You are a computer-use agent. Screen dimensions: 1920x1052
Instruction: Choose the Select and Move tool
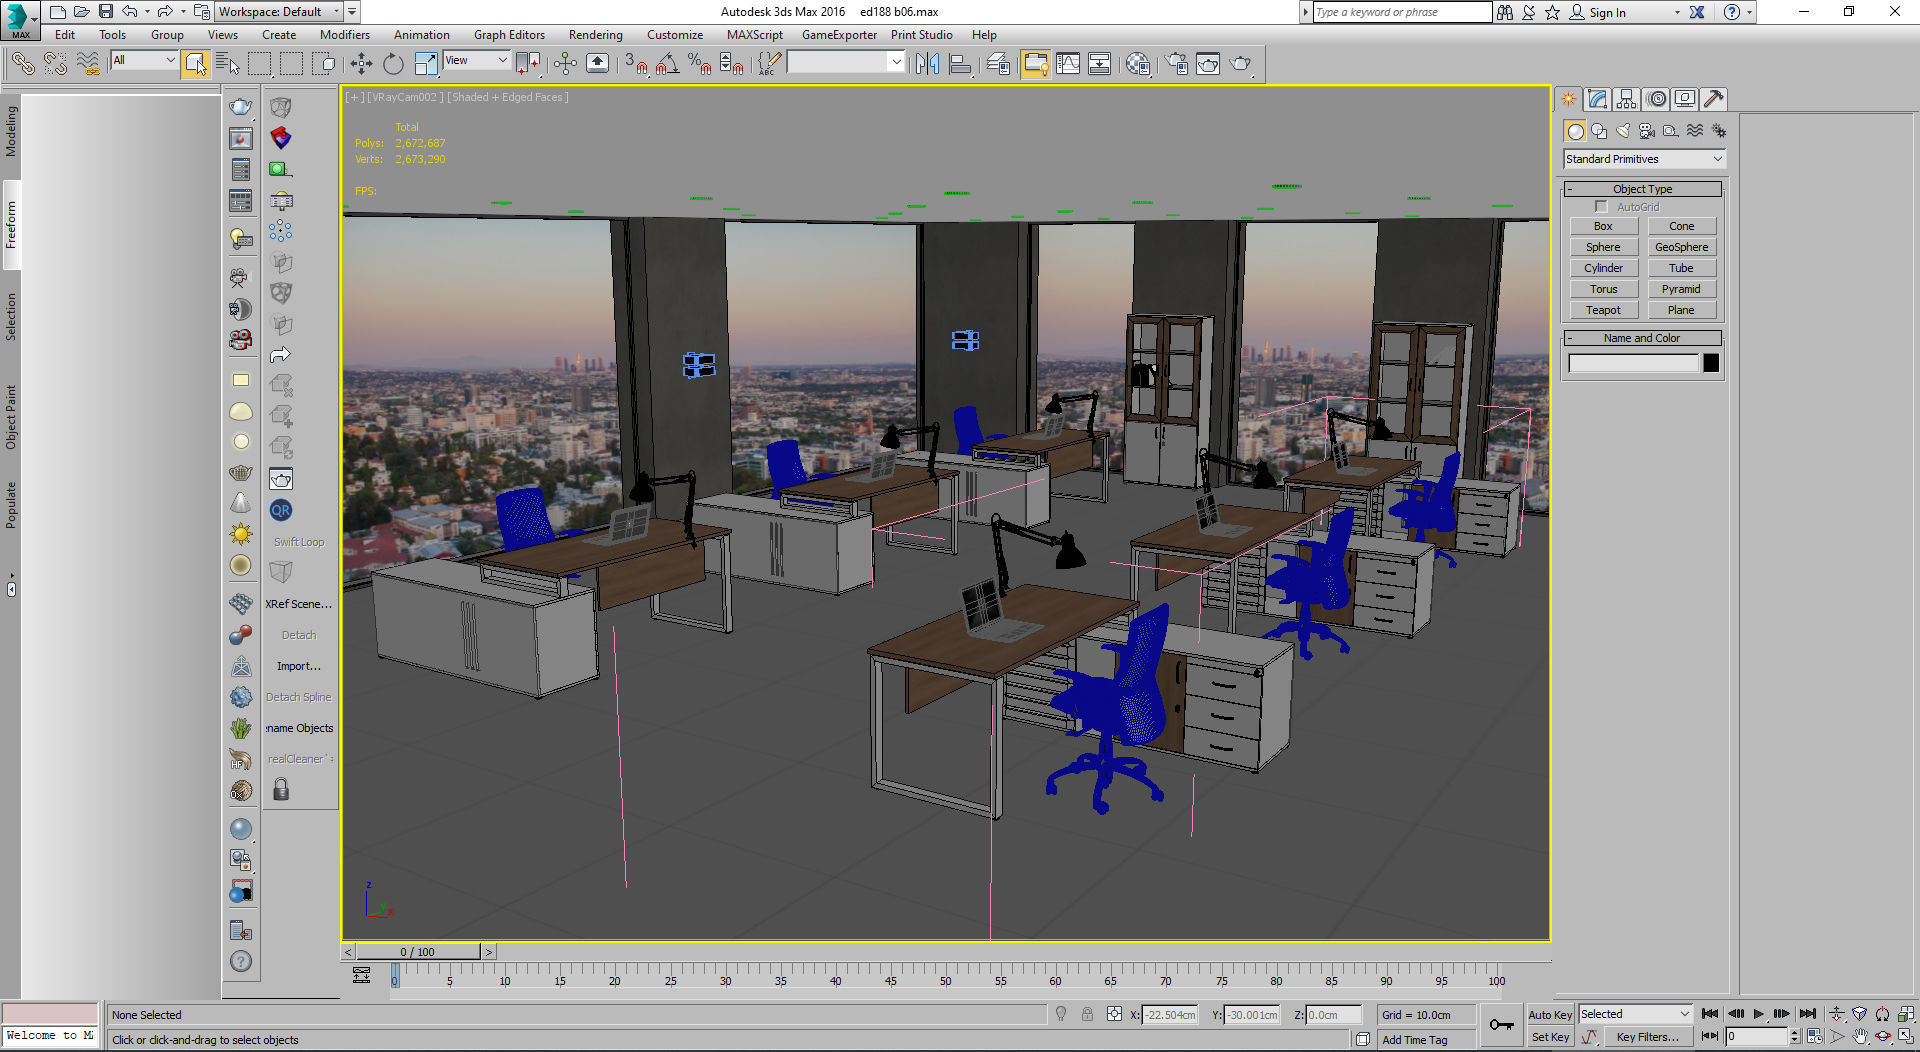(361, 64)
